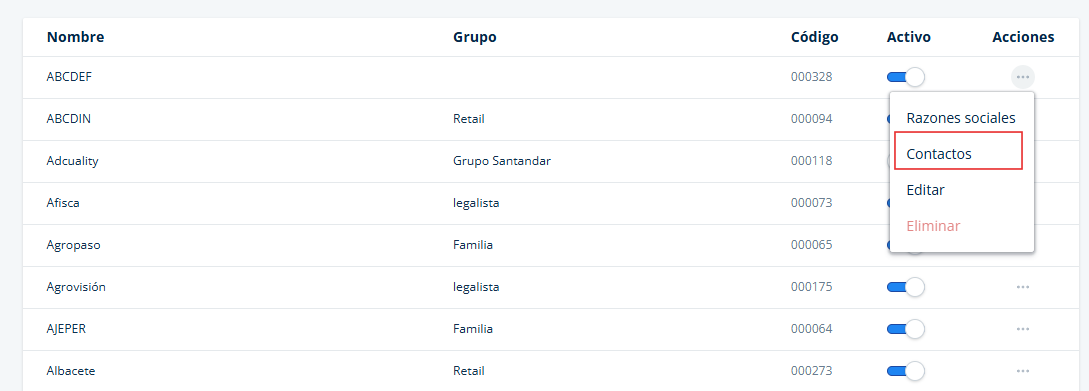Sort by the Nombre column header
The width and height of the screenshot is (1089, 391).
click(75, 37)
